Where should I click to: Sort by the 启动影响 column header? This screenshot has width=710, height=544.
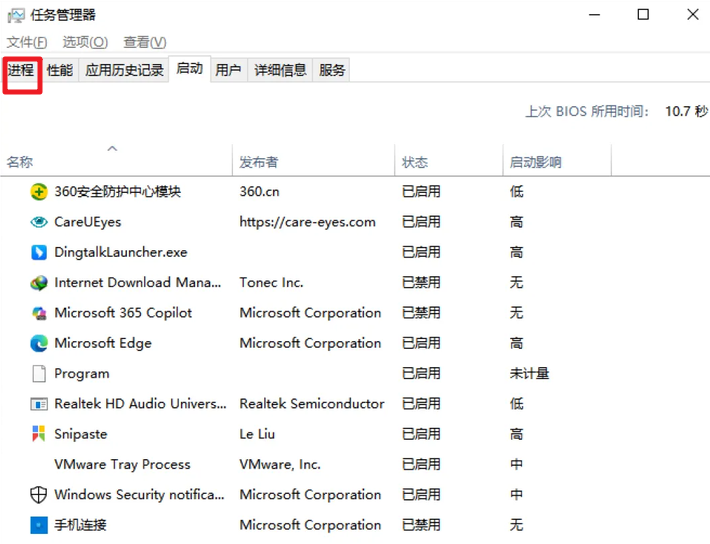[557, 162]
